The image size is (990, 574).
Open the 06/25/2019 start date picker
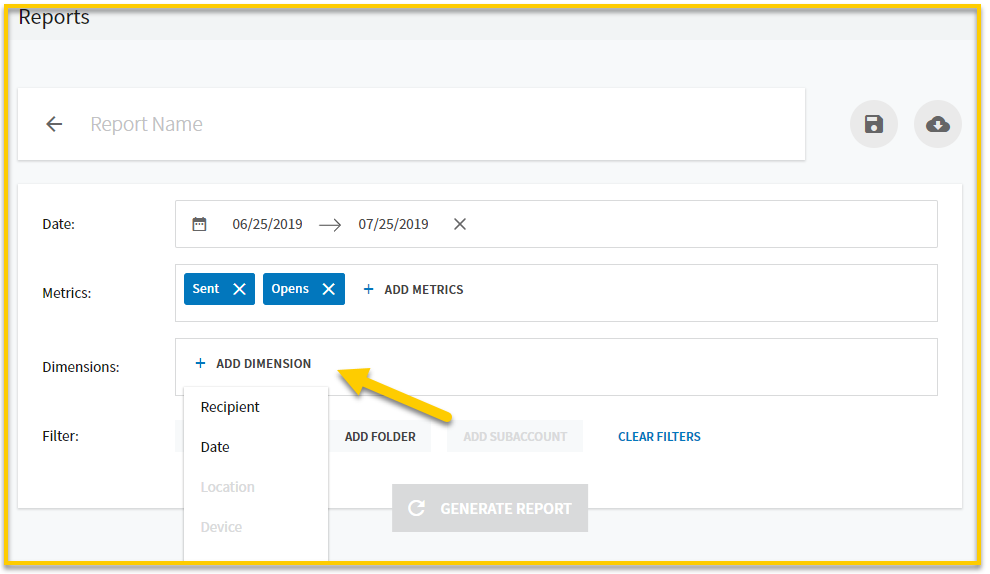tap(267, 224)
